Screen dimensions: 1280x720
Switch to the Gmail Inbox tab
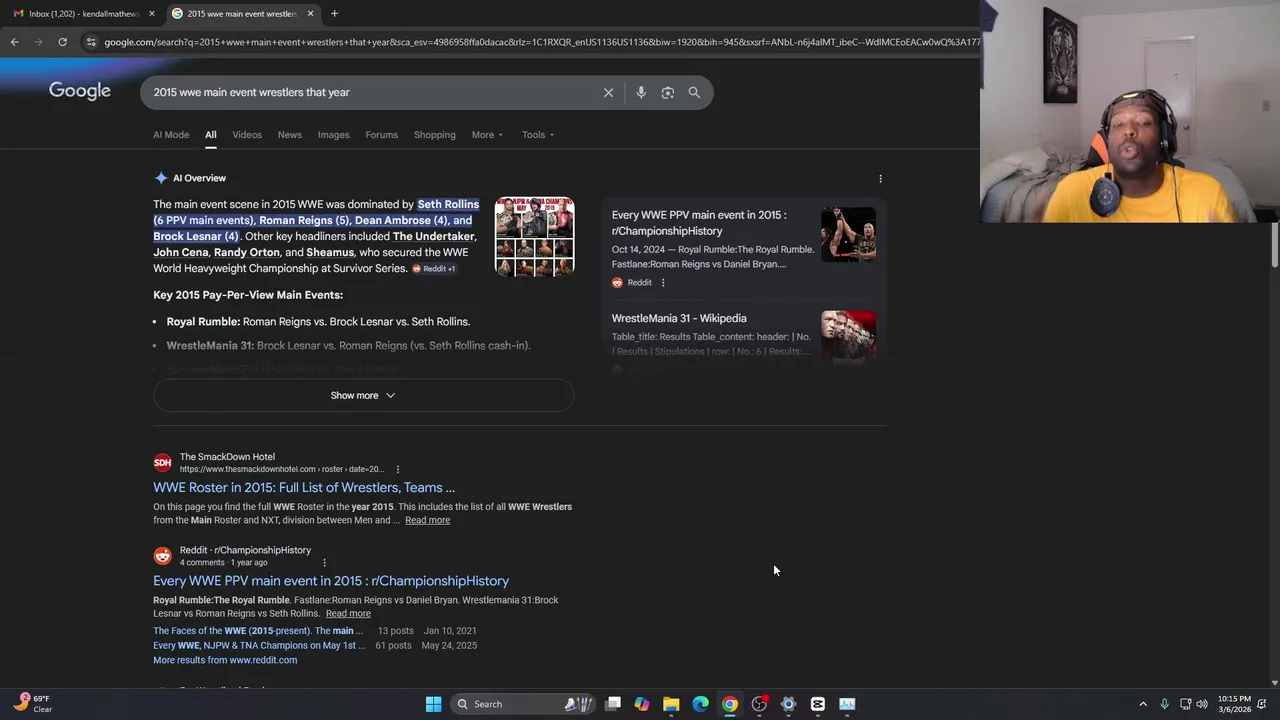tap(84, 13)
